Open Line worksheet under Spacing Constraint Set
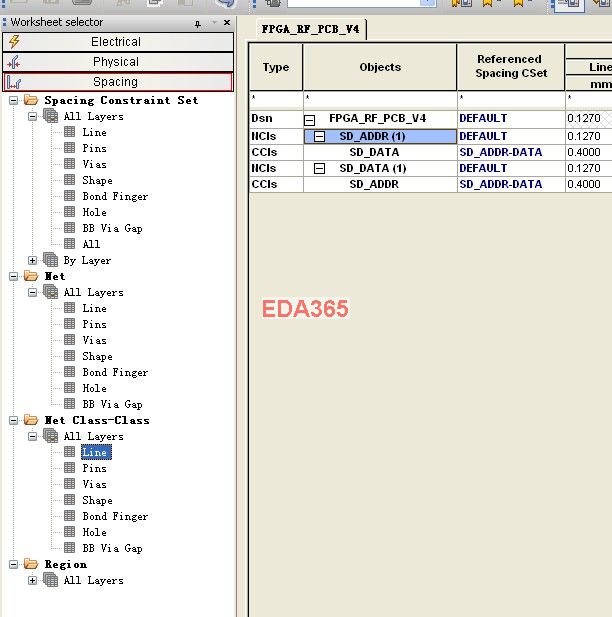The image size is (612, 617). pos(94,133)
